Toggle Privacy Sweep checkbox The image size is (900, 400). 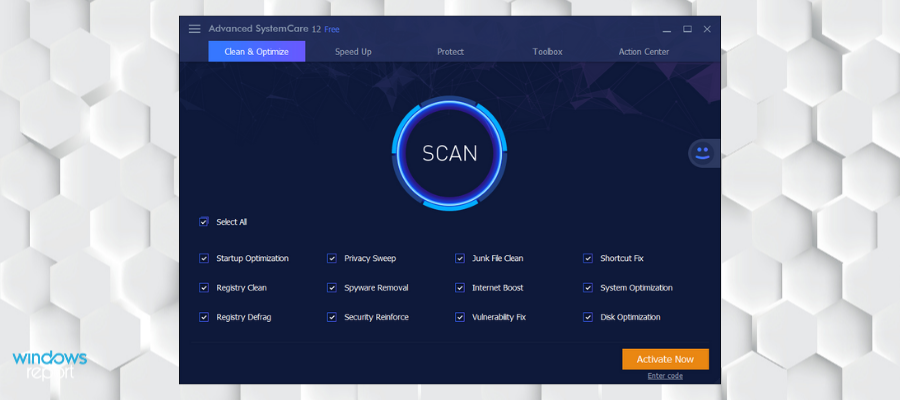click(332, 258)
